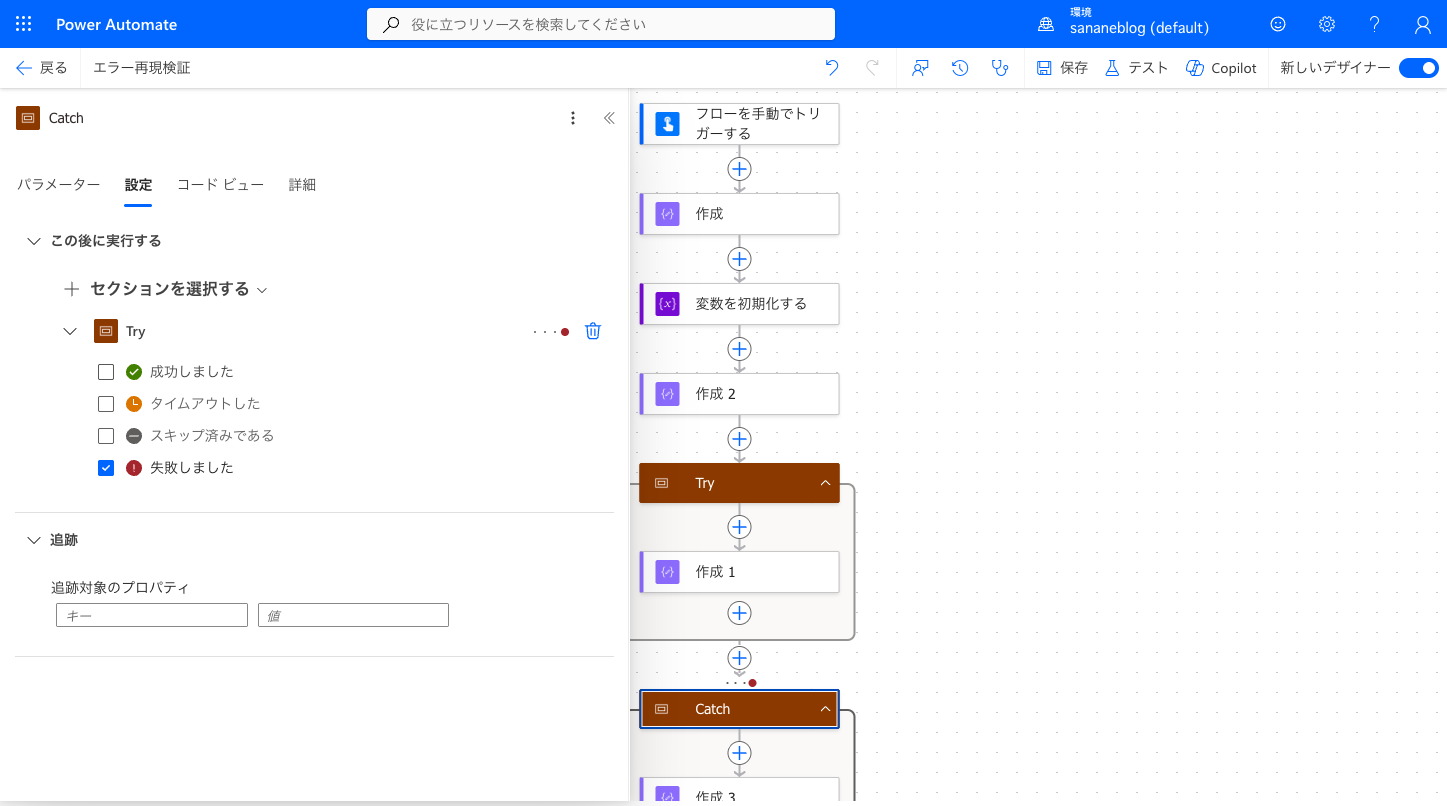Screen dimensions: 1447x806
Task: Open version history clock icon
Action: (960, 68)
